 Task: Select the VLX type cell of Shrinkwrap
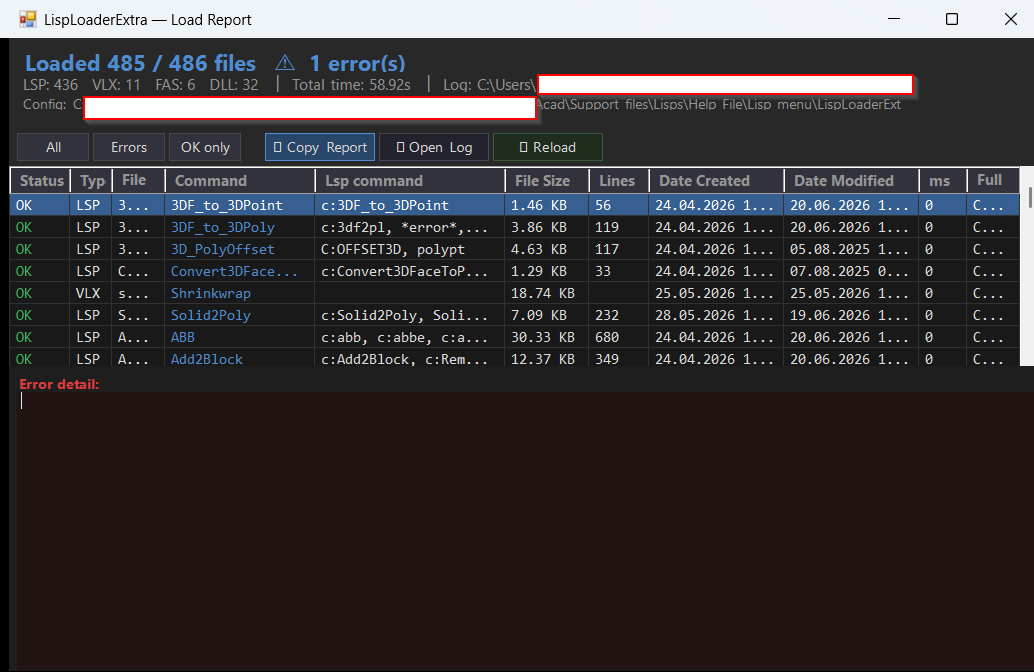click(88, 293)
